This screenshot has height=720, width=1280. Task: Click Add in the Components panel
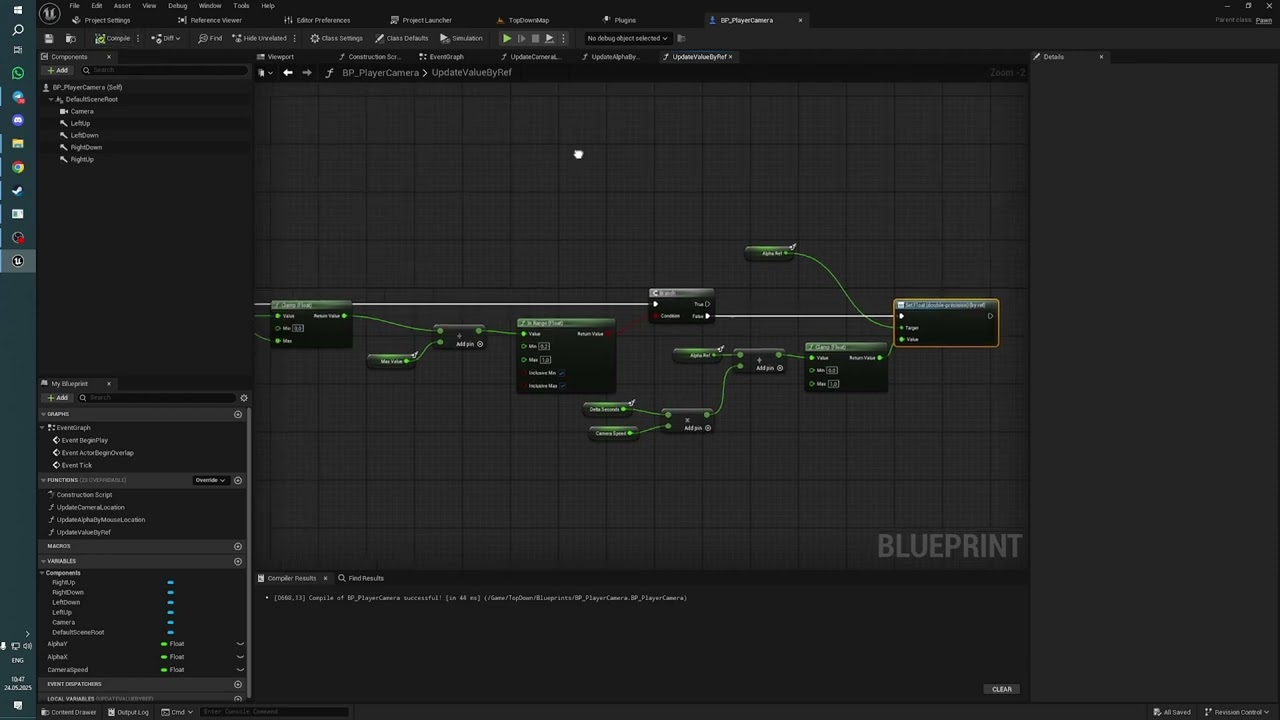(x=57, y=70)
